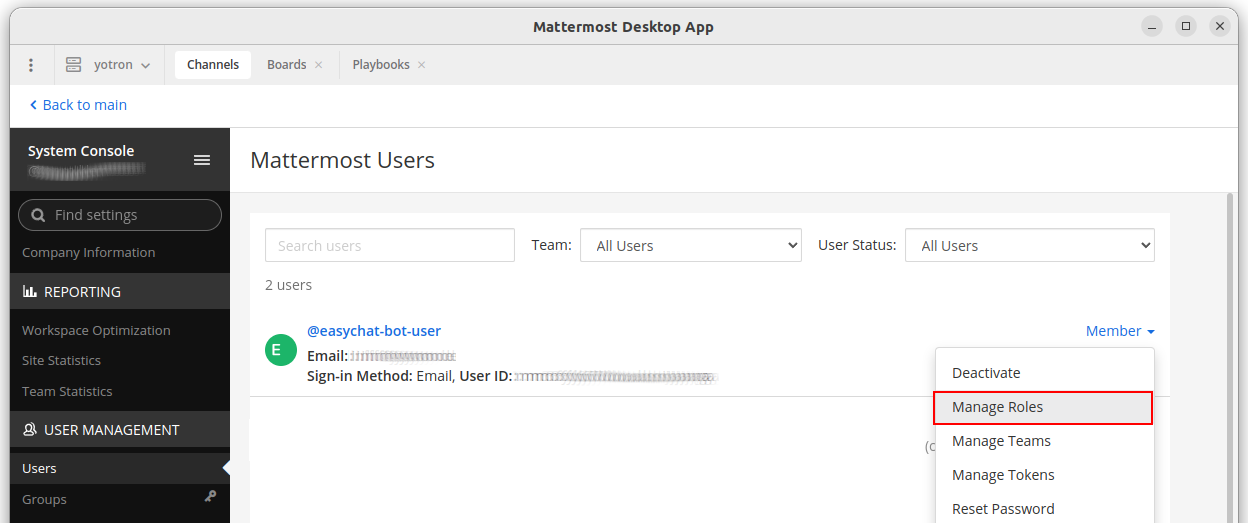Screen dimensions: 1248x523
Task: Maximize the Mattermost window
Action: point(1186,27)
